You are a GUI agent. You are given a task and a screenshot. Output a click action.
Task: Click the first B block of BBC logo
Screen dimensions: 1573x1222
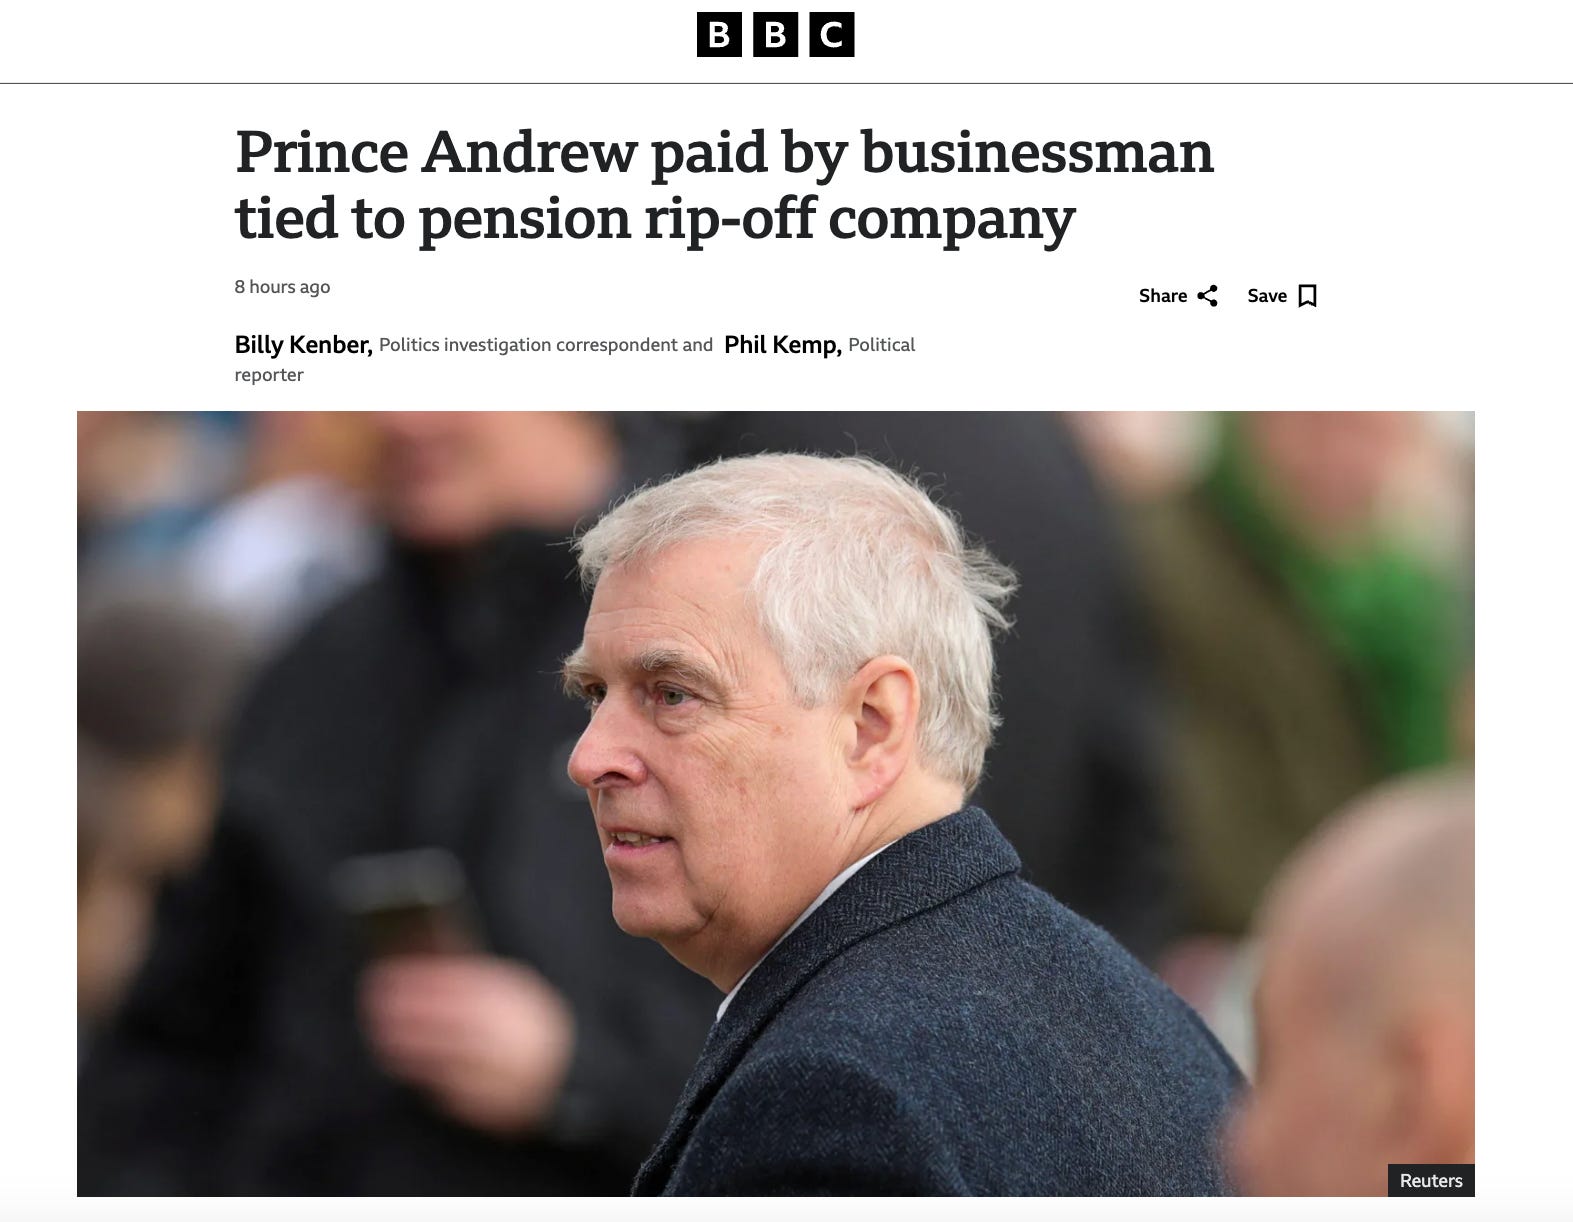(x=718, y=36)
